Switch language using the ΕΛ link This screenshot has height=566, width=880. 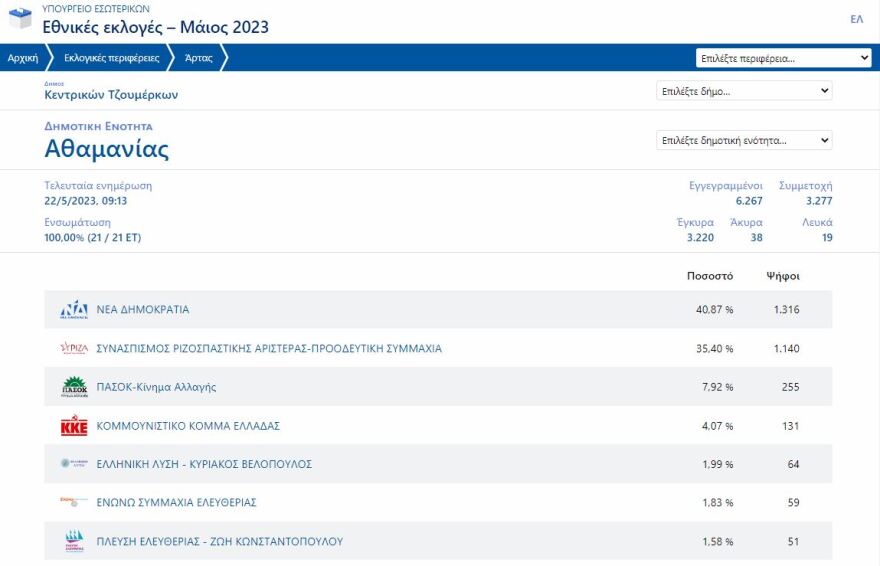856,20
